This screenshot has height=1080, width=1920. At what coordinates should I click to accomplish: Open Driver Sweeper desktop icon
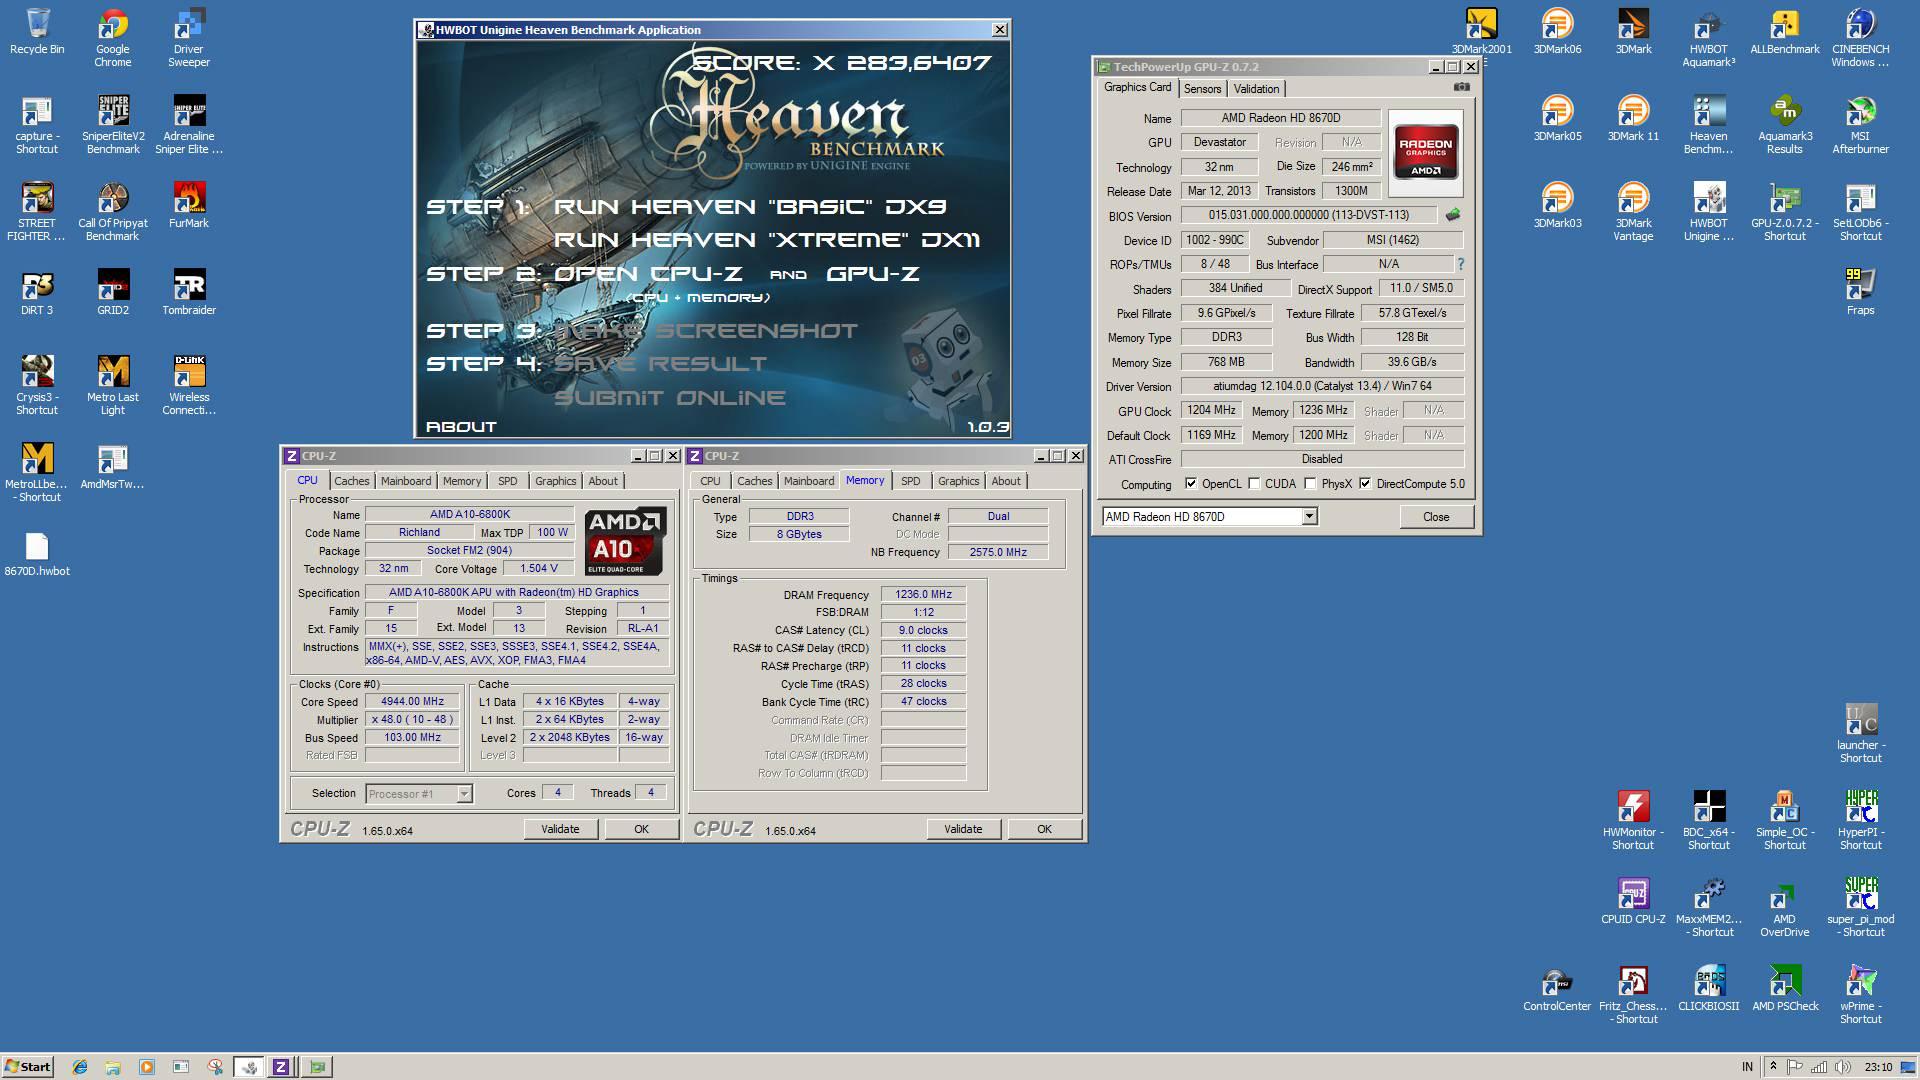189,38
